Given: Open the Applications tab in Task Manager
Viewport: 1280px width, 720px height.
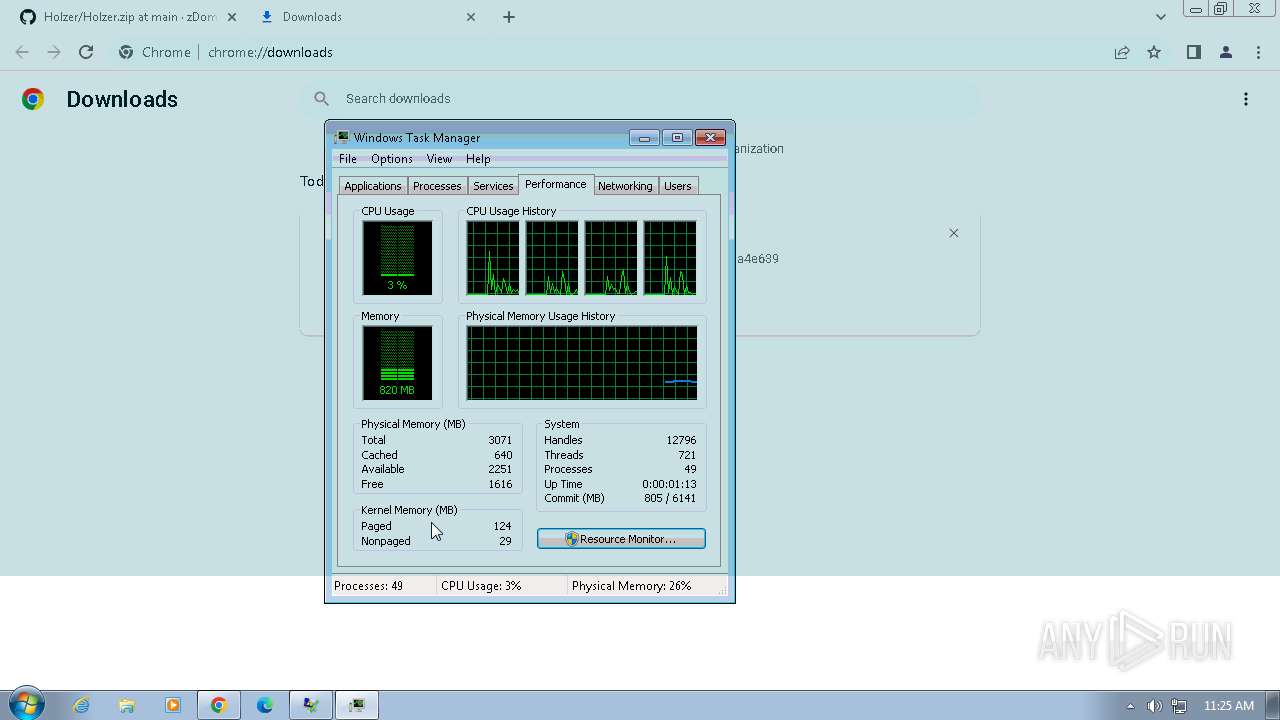Looking at the screenshot, I should [372, 186].
